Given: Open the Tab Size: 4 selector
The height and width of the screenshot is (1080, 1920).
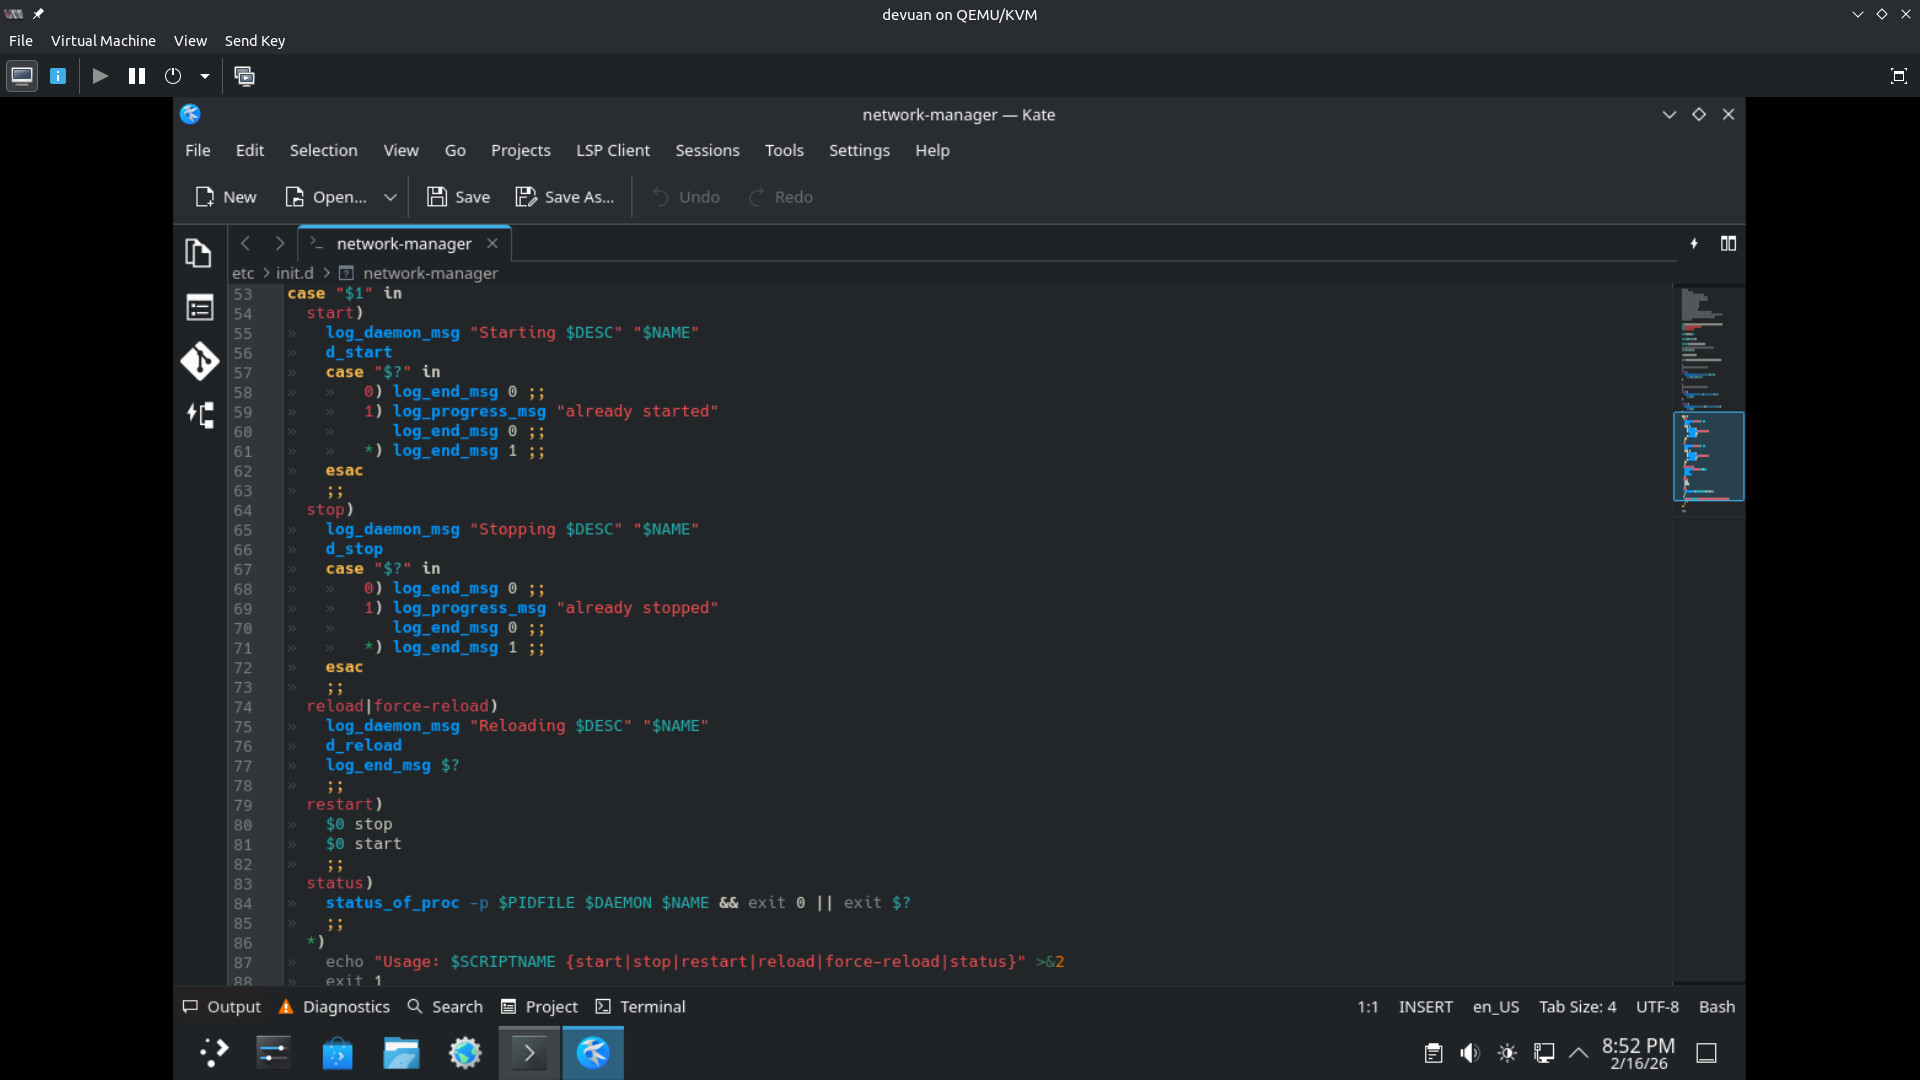Looking at the screenshot, I should [x=1577, y=1007].
